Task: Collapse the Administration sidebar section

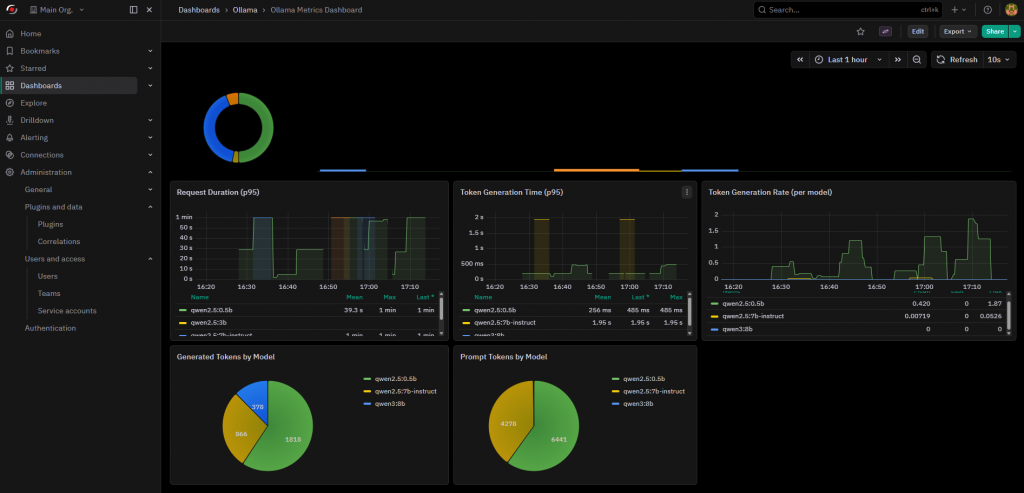Action: coord(150,172)
